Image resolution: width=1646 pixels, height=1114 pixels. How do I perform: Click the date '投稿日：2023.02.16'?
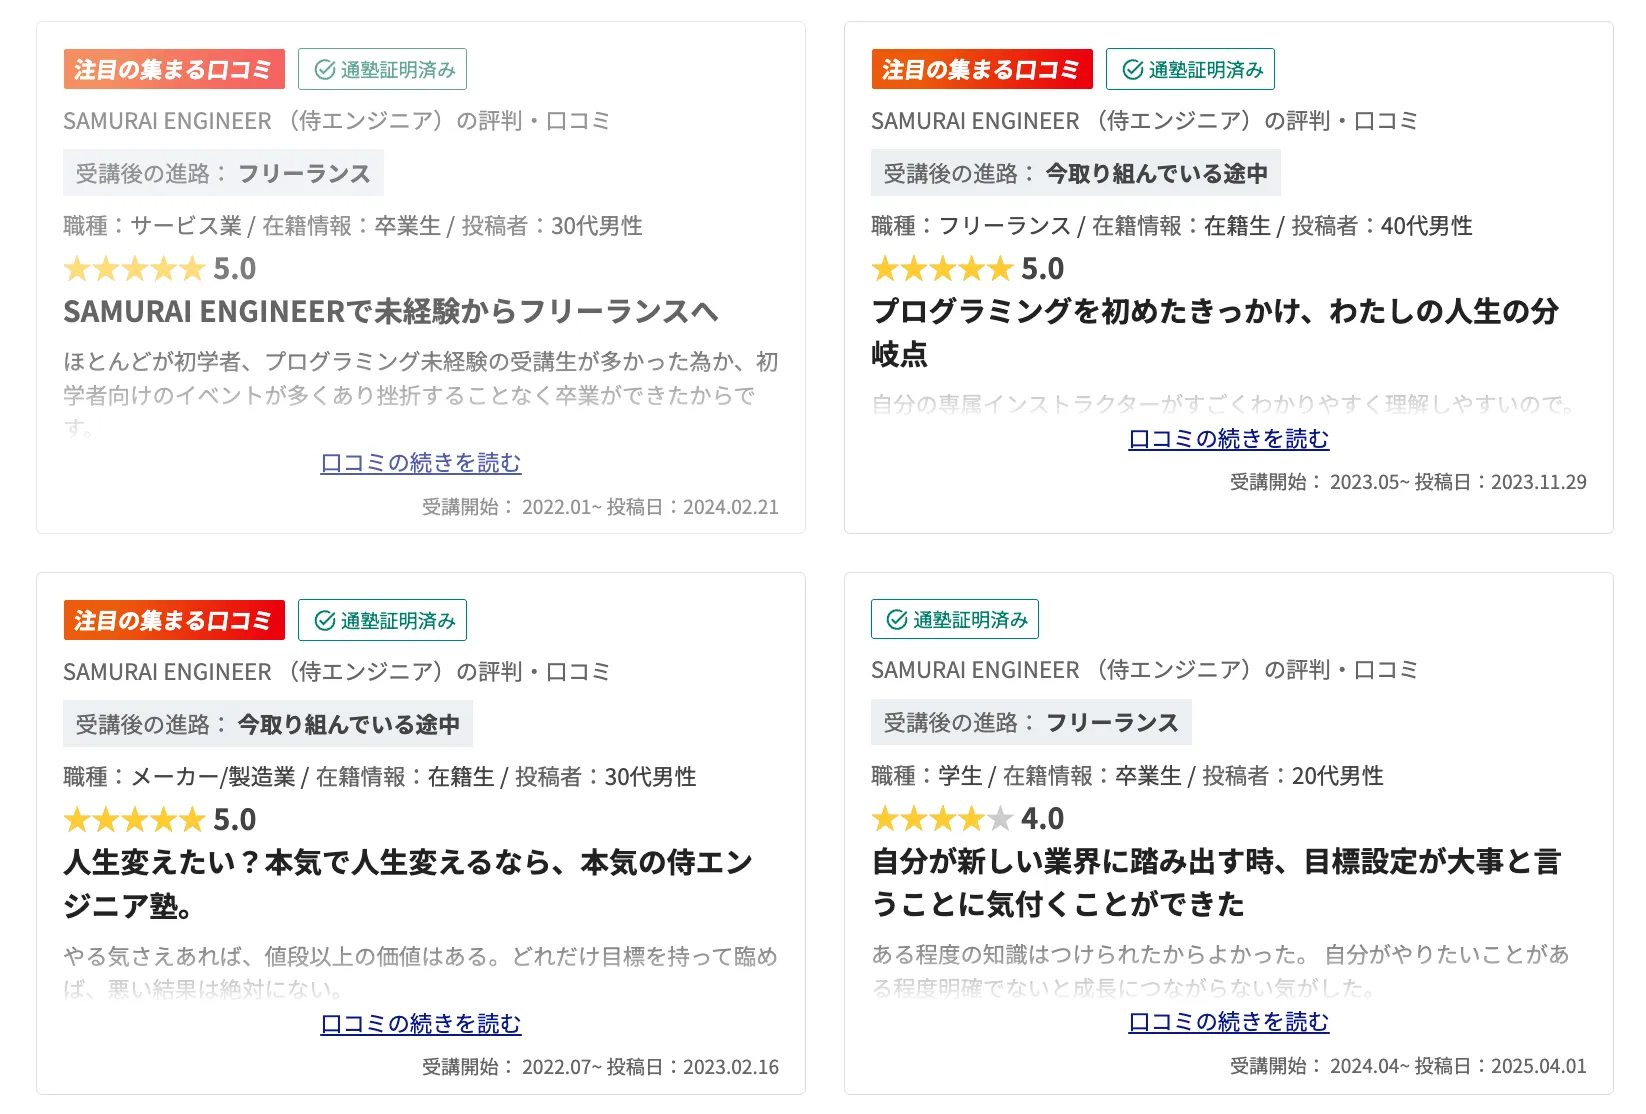click(x=693, y=1067)
